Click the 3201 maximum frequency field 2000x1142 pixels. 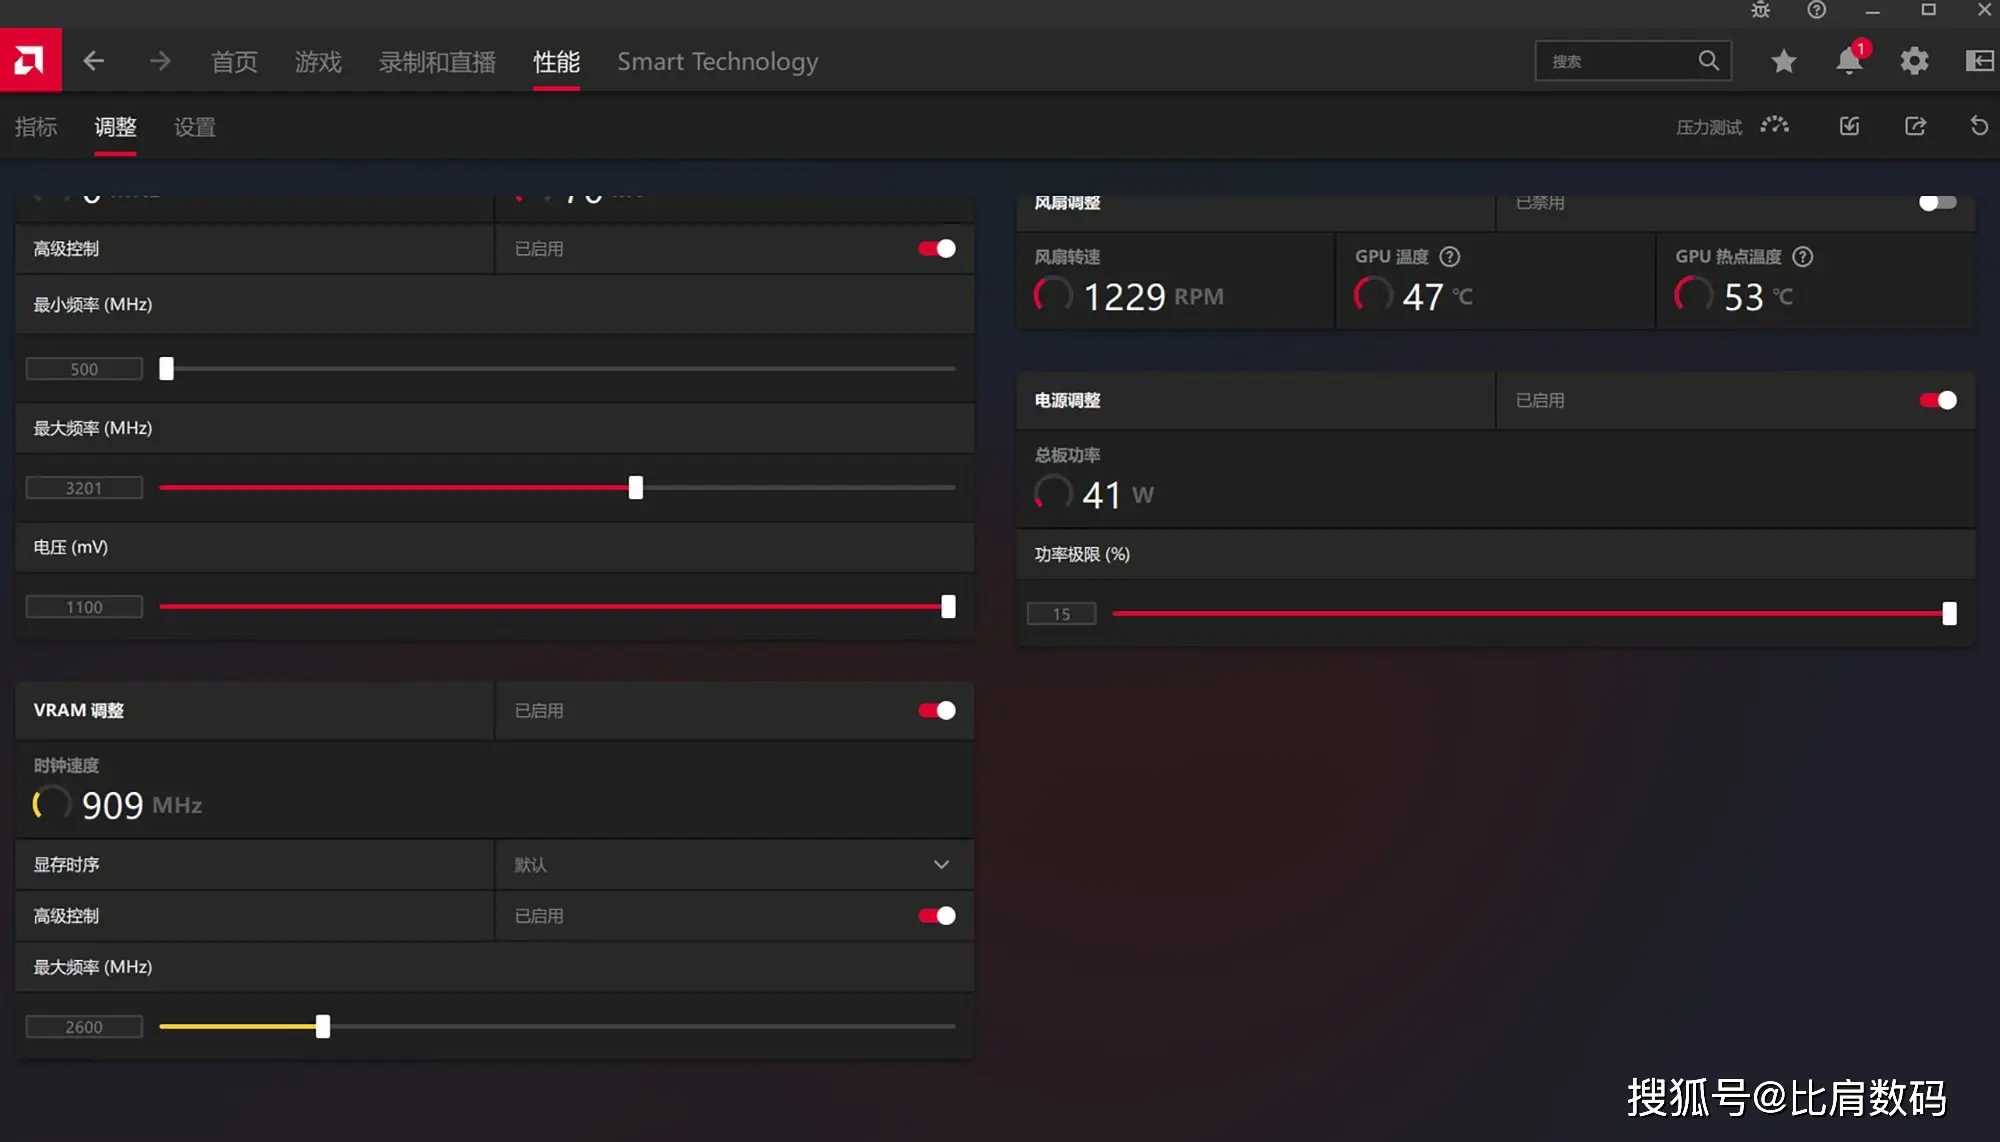84,488
